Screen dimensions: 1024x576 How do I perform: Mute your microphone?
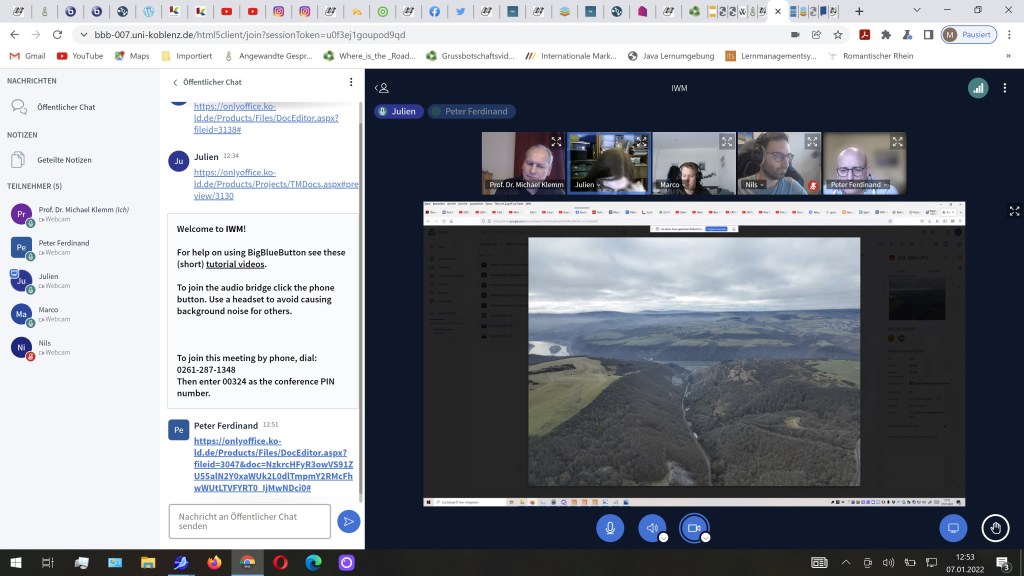click(610, 528)
